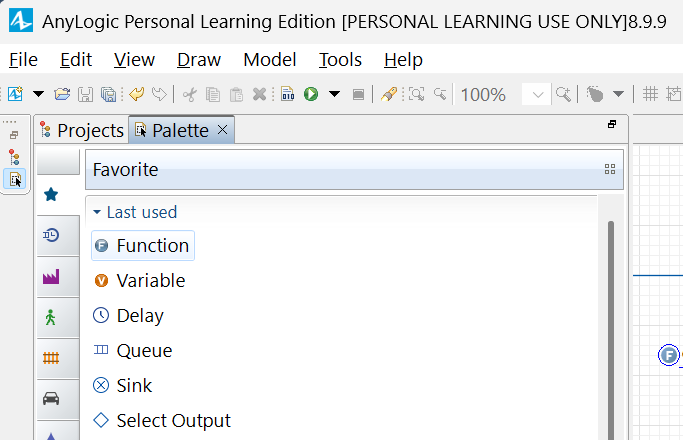Open the Rail Library palette icon

coord(51,358)
